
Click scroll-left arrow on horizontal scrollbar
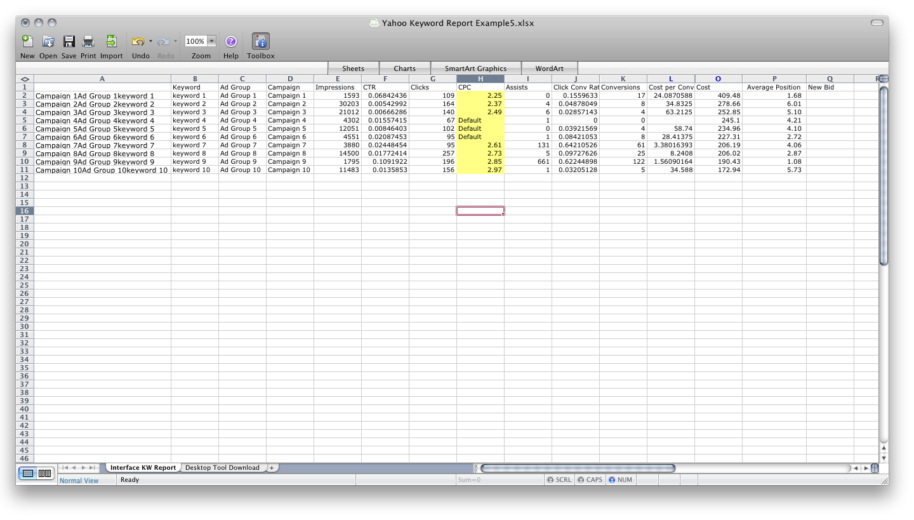click(856, 468)
